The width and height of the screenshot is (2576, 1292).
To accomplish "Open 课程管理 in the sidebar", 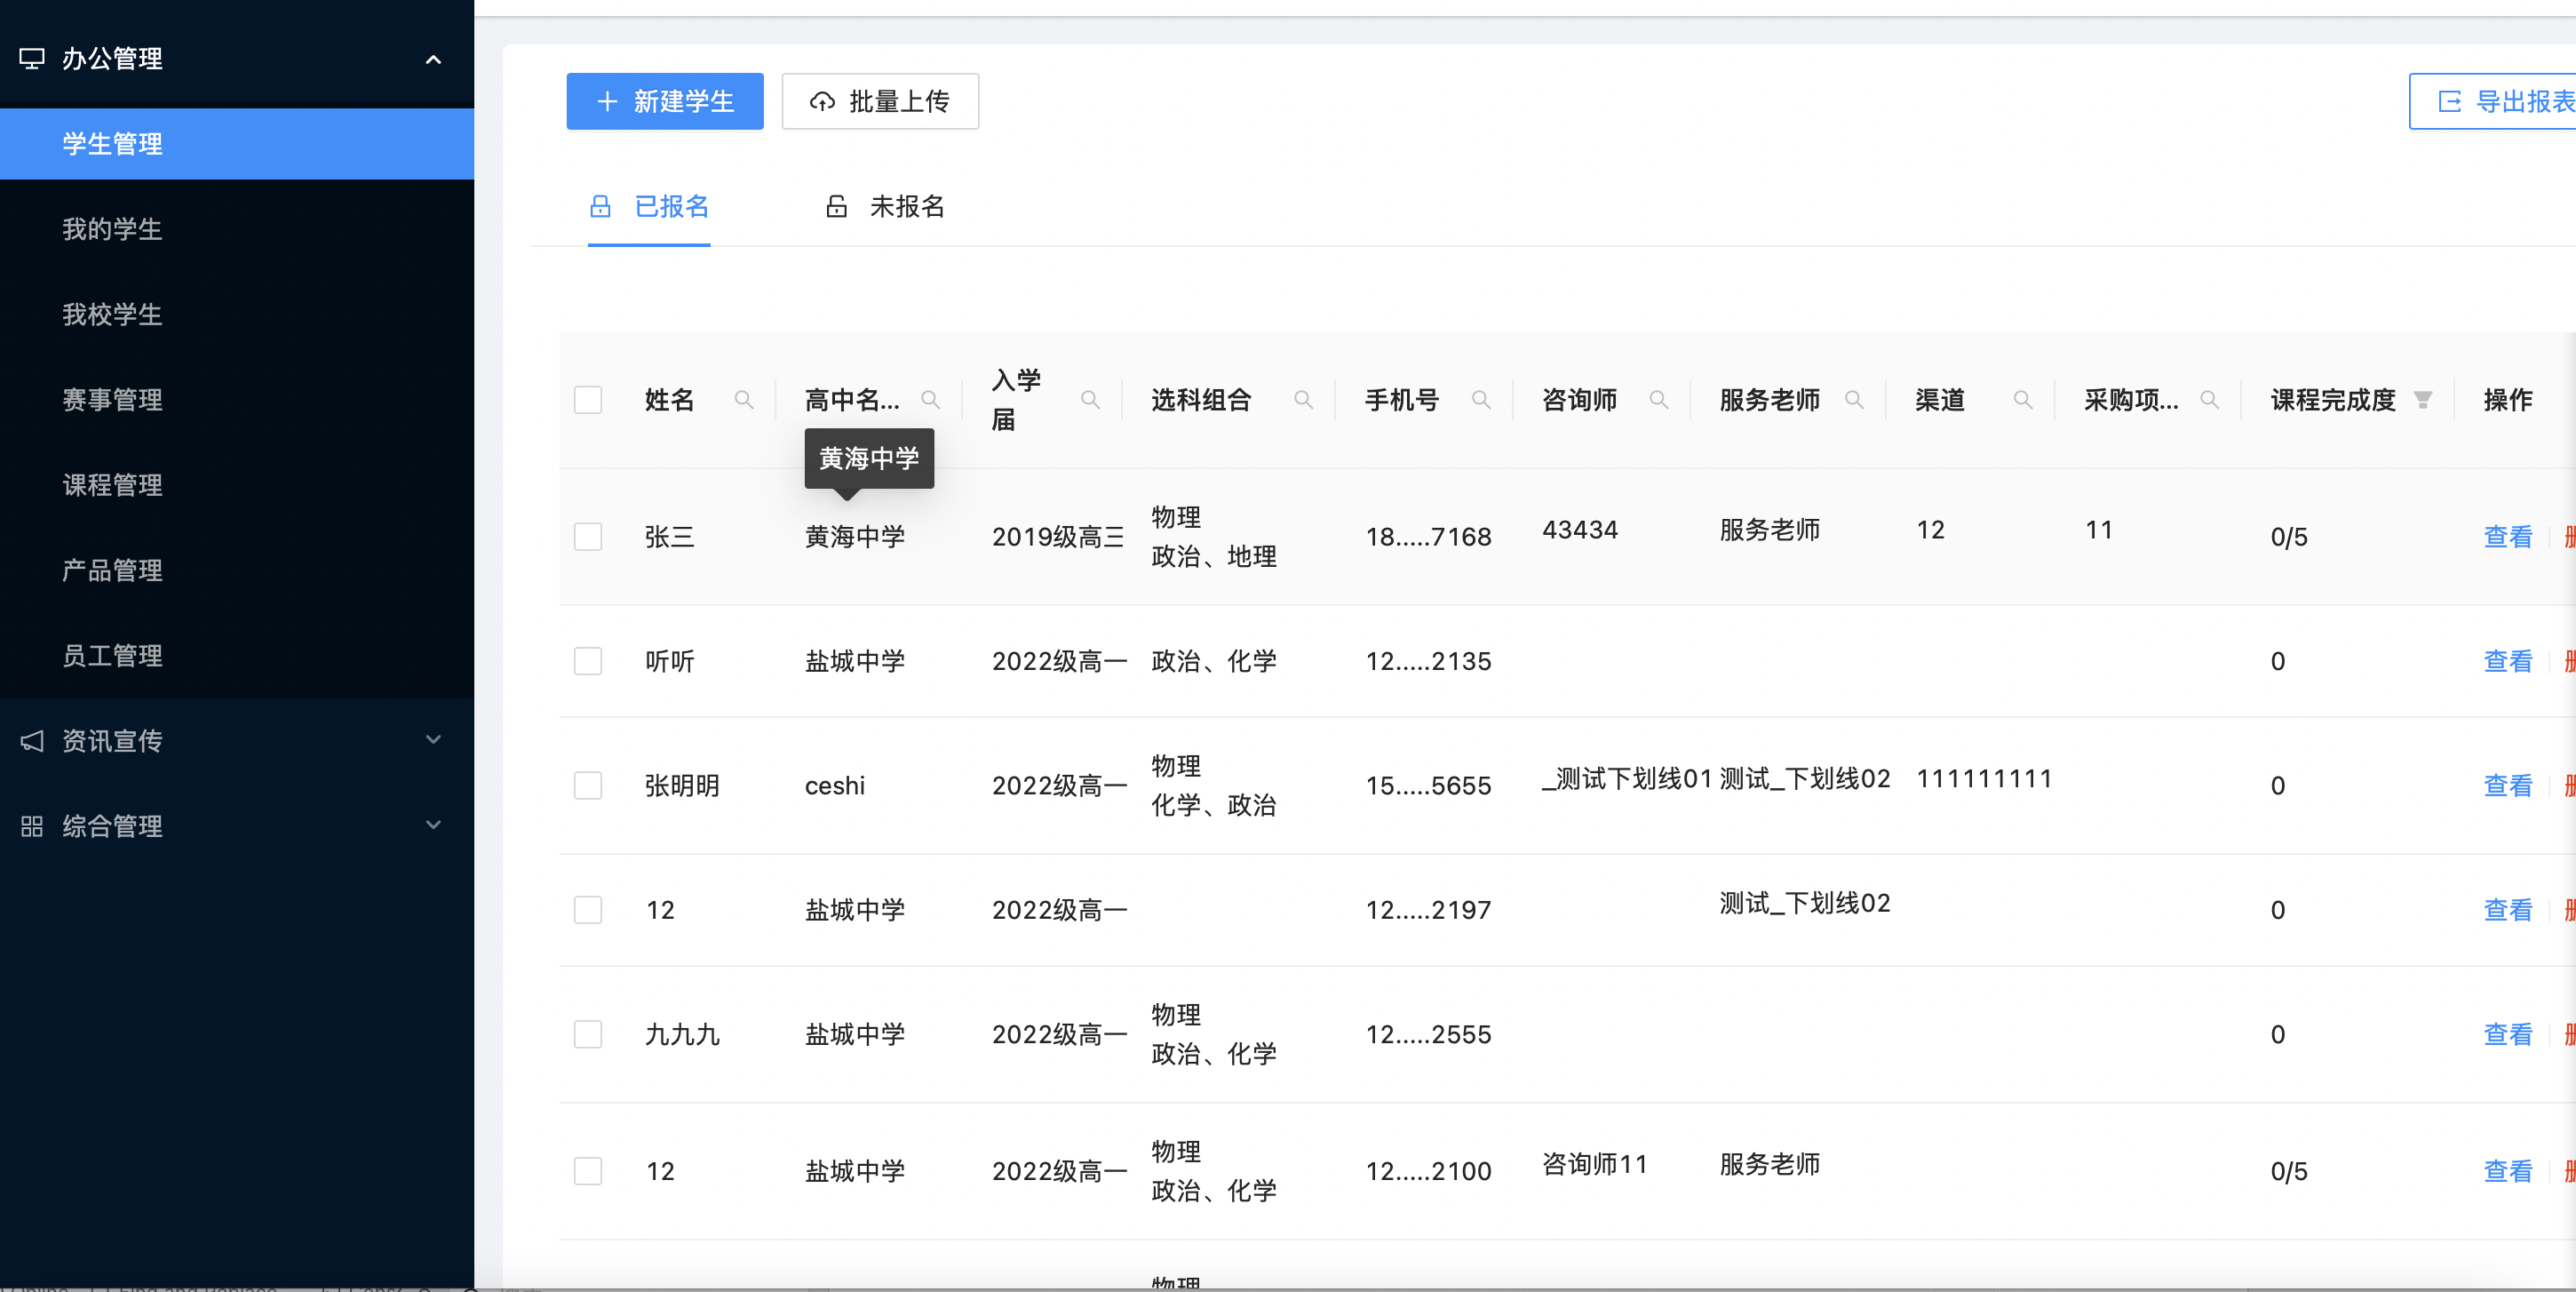I will [x=237, y=485].
